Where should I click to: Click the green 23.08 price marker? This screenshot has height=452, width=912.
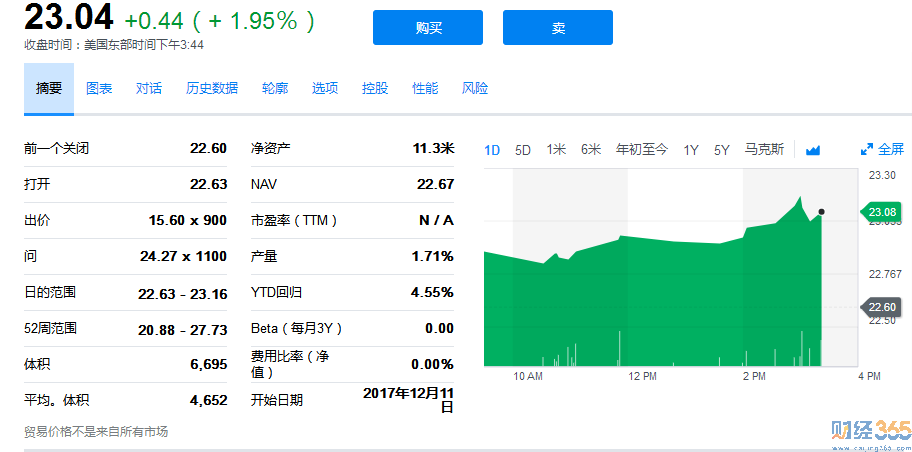[881, 212]
